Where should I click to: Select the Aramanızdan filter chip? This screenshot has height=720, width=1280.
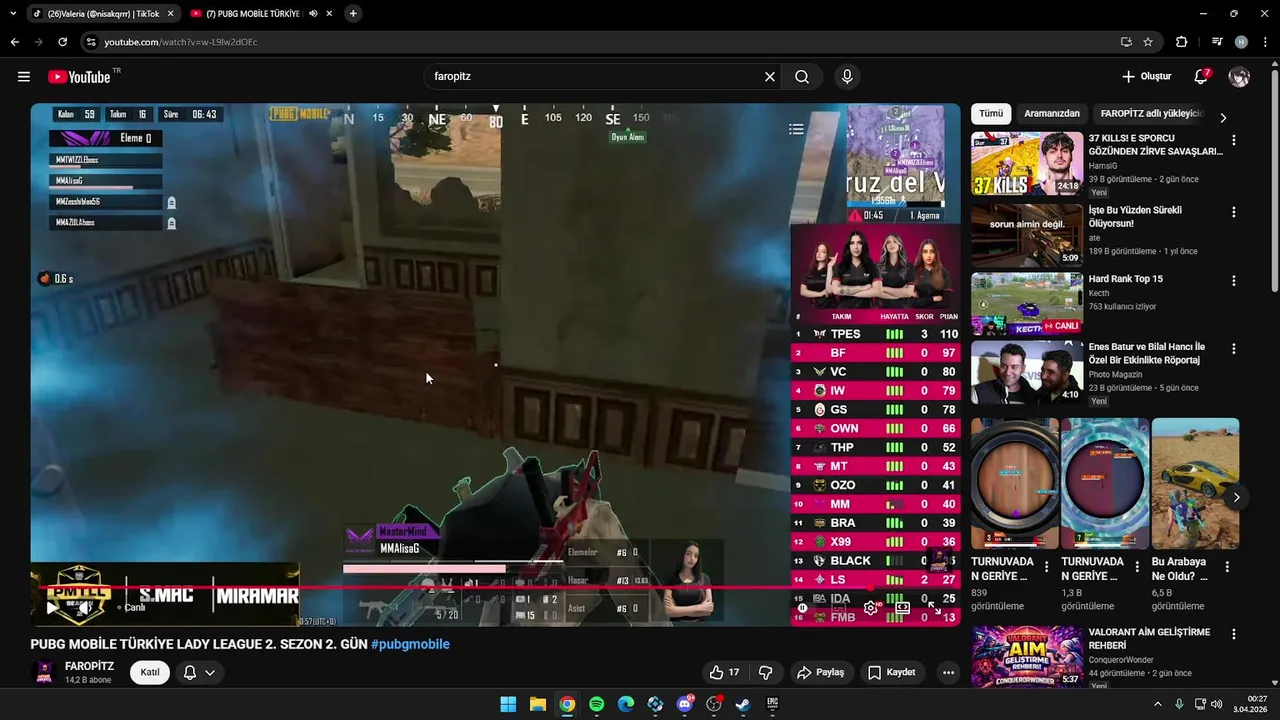click(x=1052, y=114)
